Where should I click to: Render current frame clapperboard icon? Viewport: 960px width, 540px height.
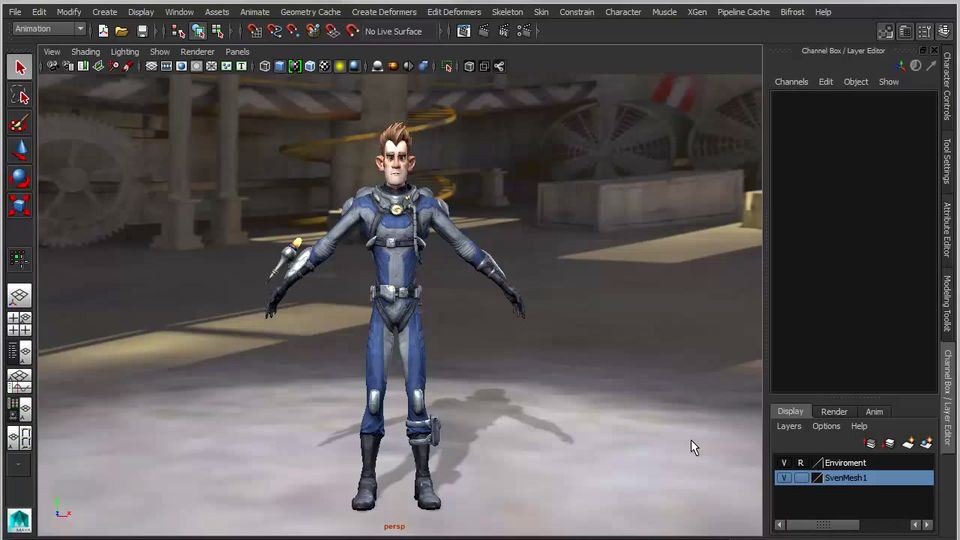[x=484, y=31]
